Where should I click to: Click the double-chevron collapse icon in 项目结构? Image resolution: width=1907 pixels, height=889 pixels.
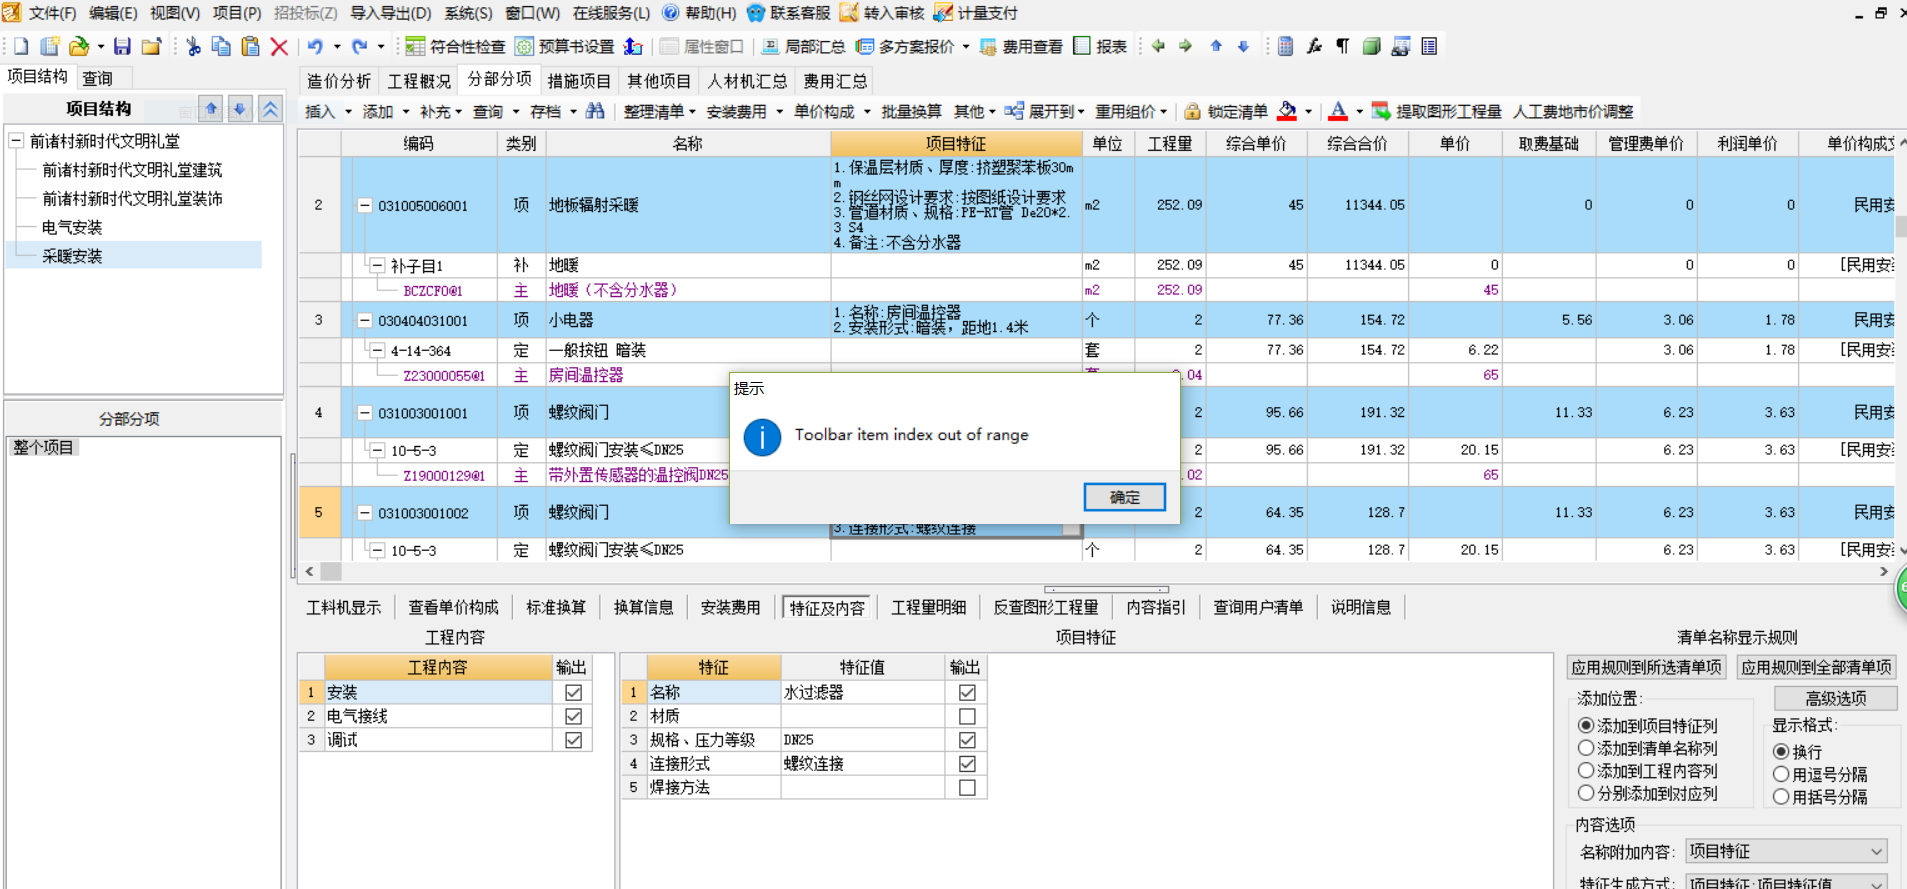tap(270, 109)
